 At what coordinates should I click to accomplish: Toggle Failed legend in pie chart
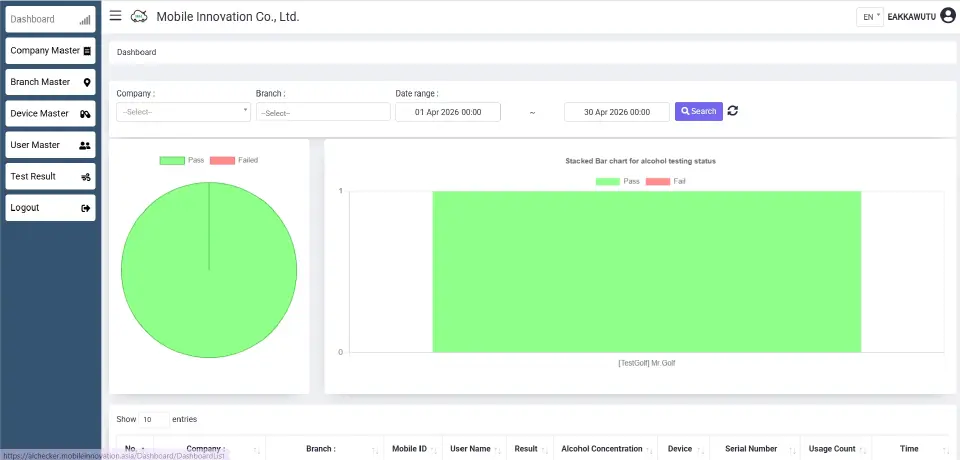pos(235,160)
